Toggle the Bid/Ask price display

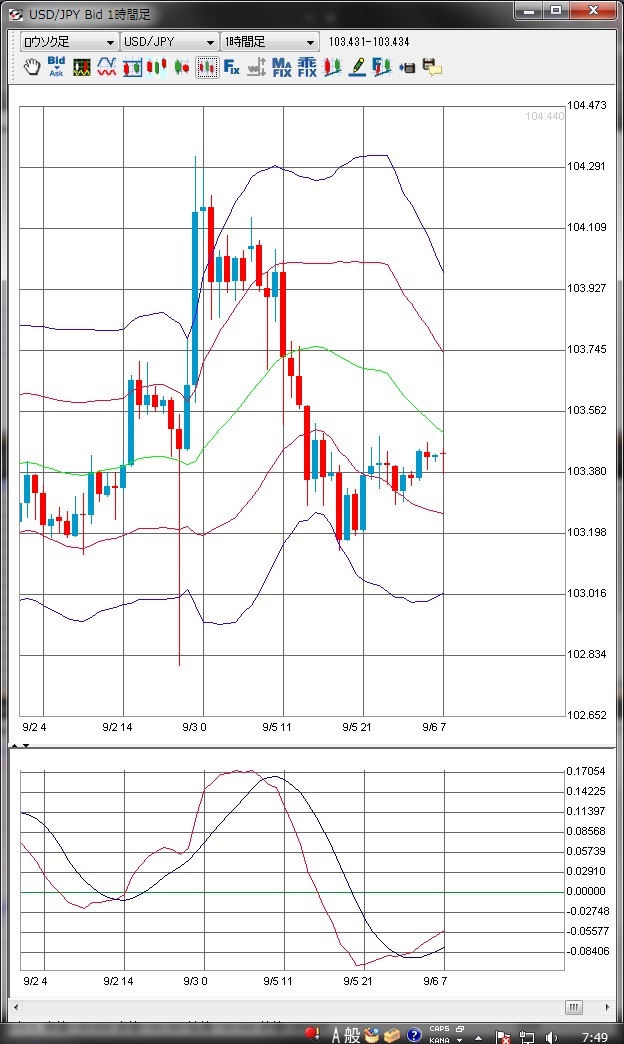57,67
